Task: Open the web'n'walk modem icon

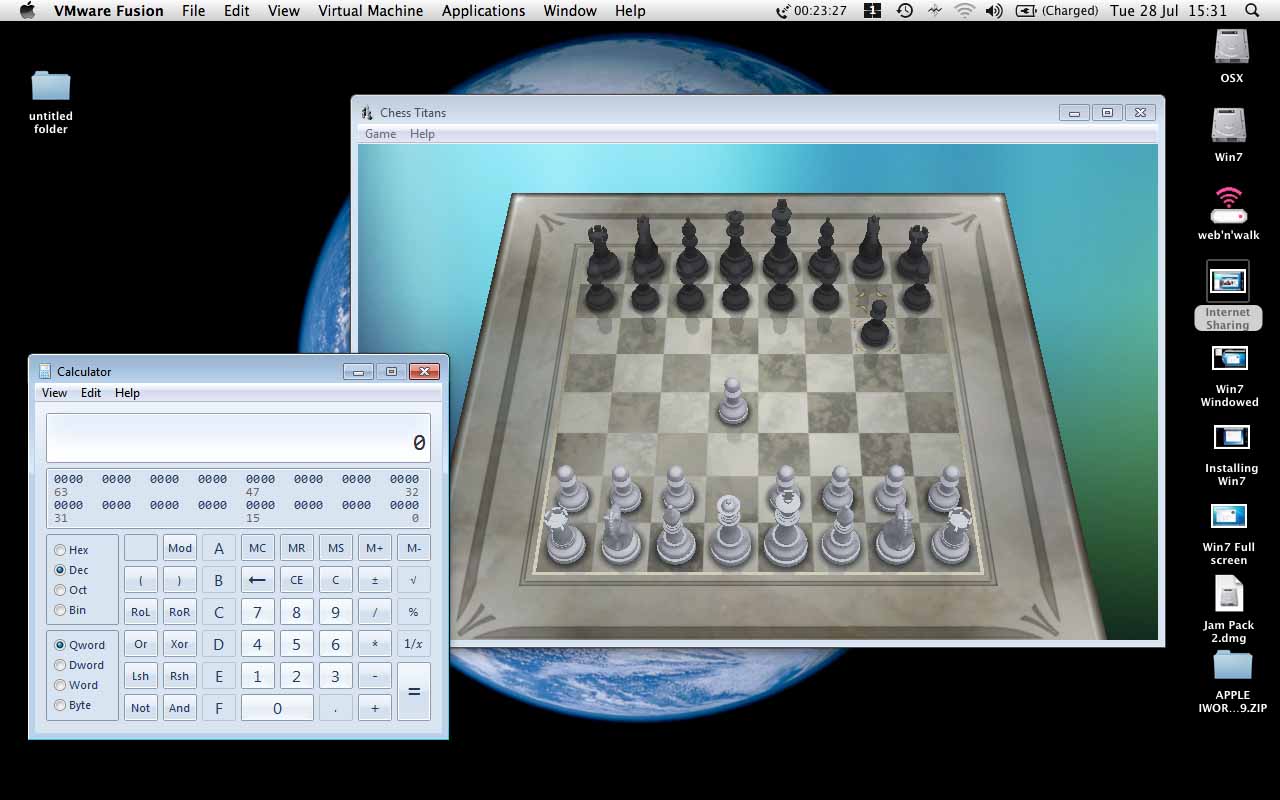Action: click(1228, 206)
